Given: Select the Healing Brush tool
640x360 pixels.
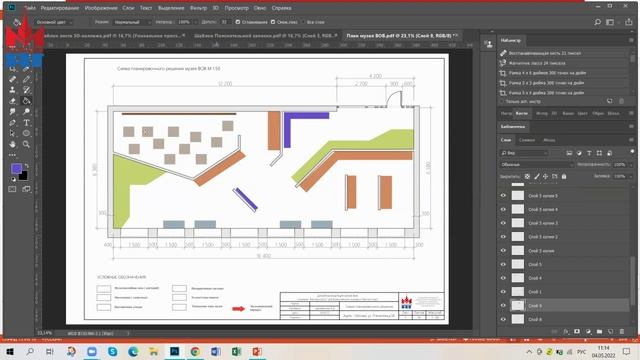Looking at the screenshot, I should (x=13, y=80).
